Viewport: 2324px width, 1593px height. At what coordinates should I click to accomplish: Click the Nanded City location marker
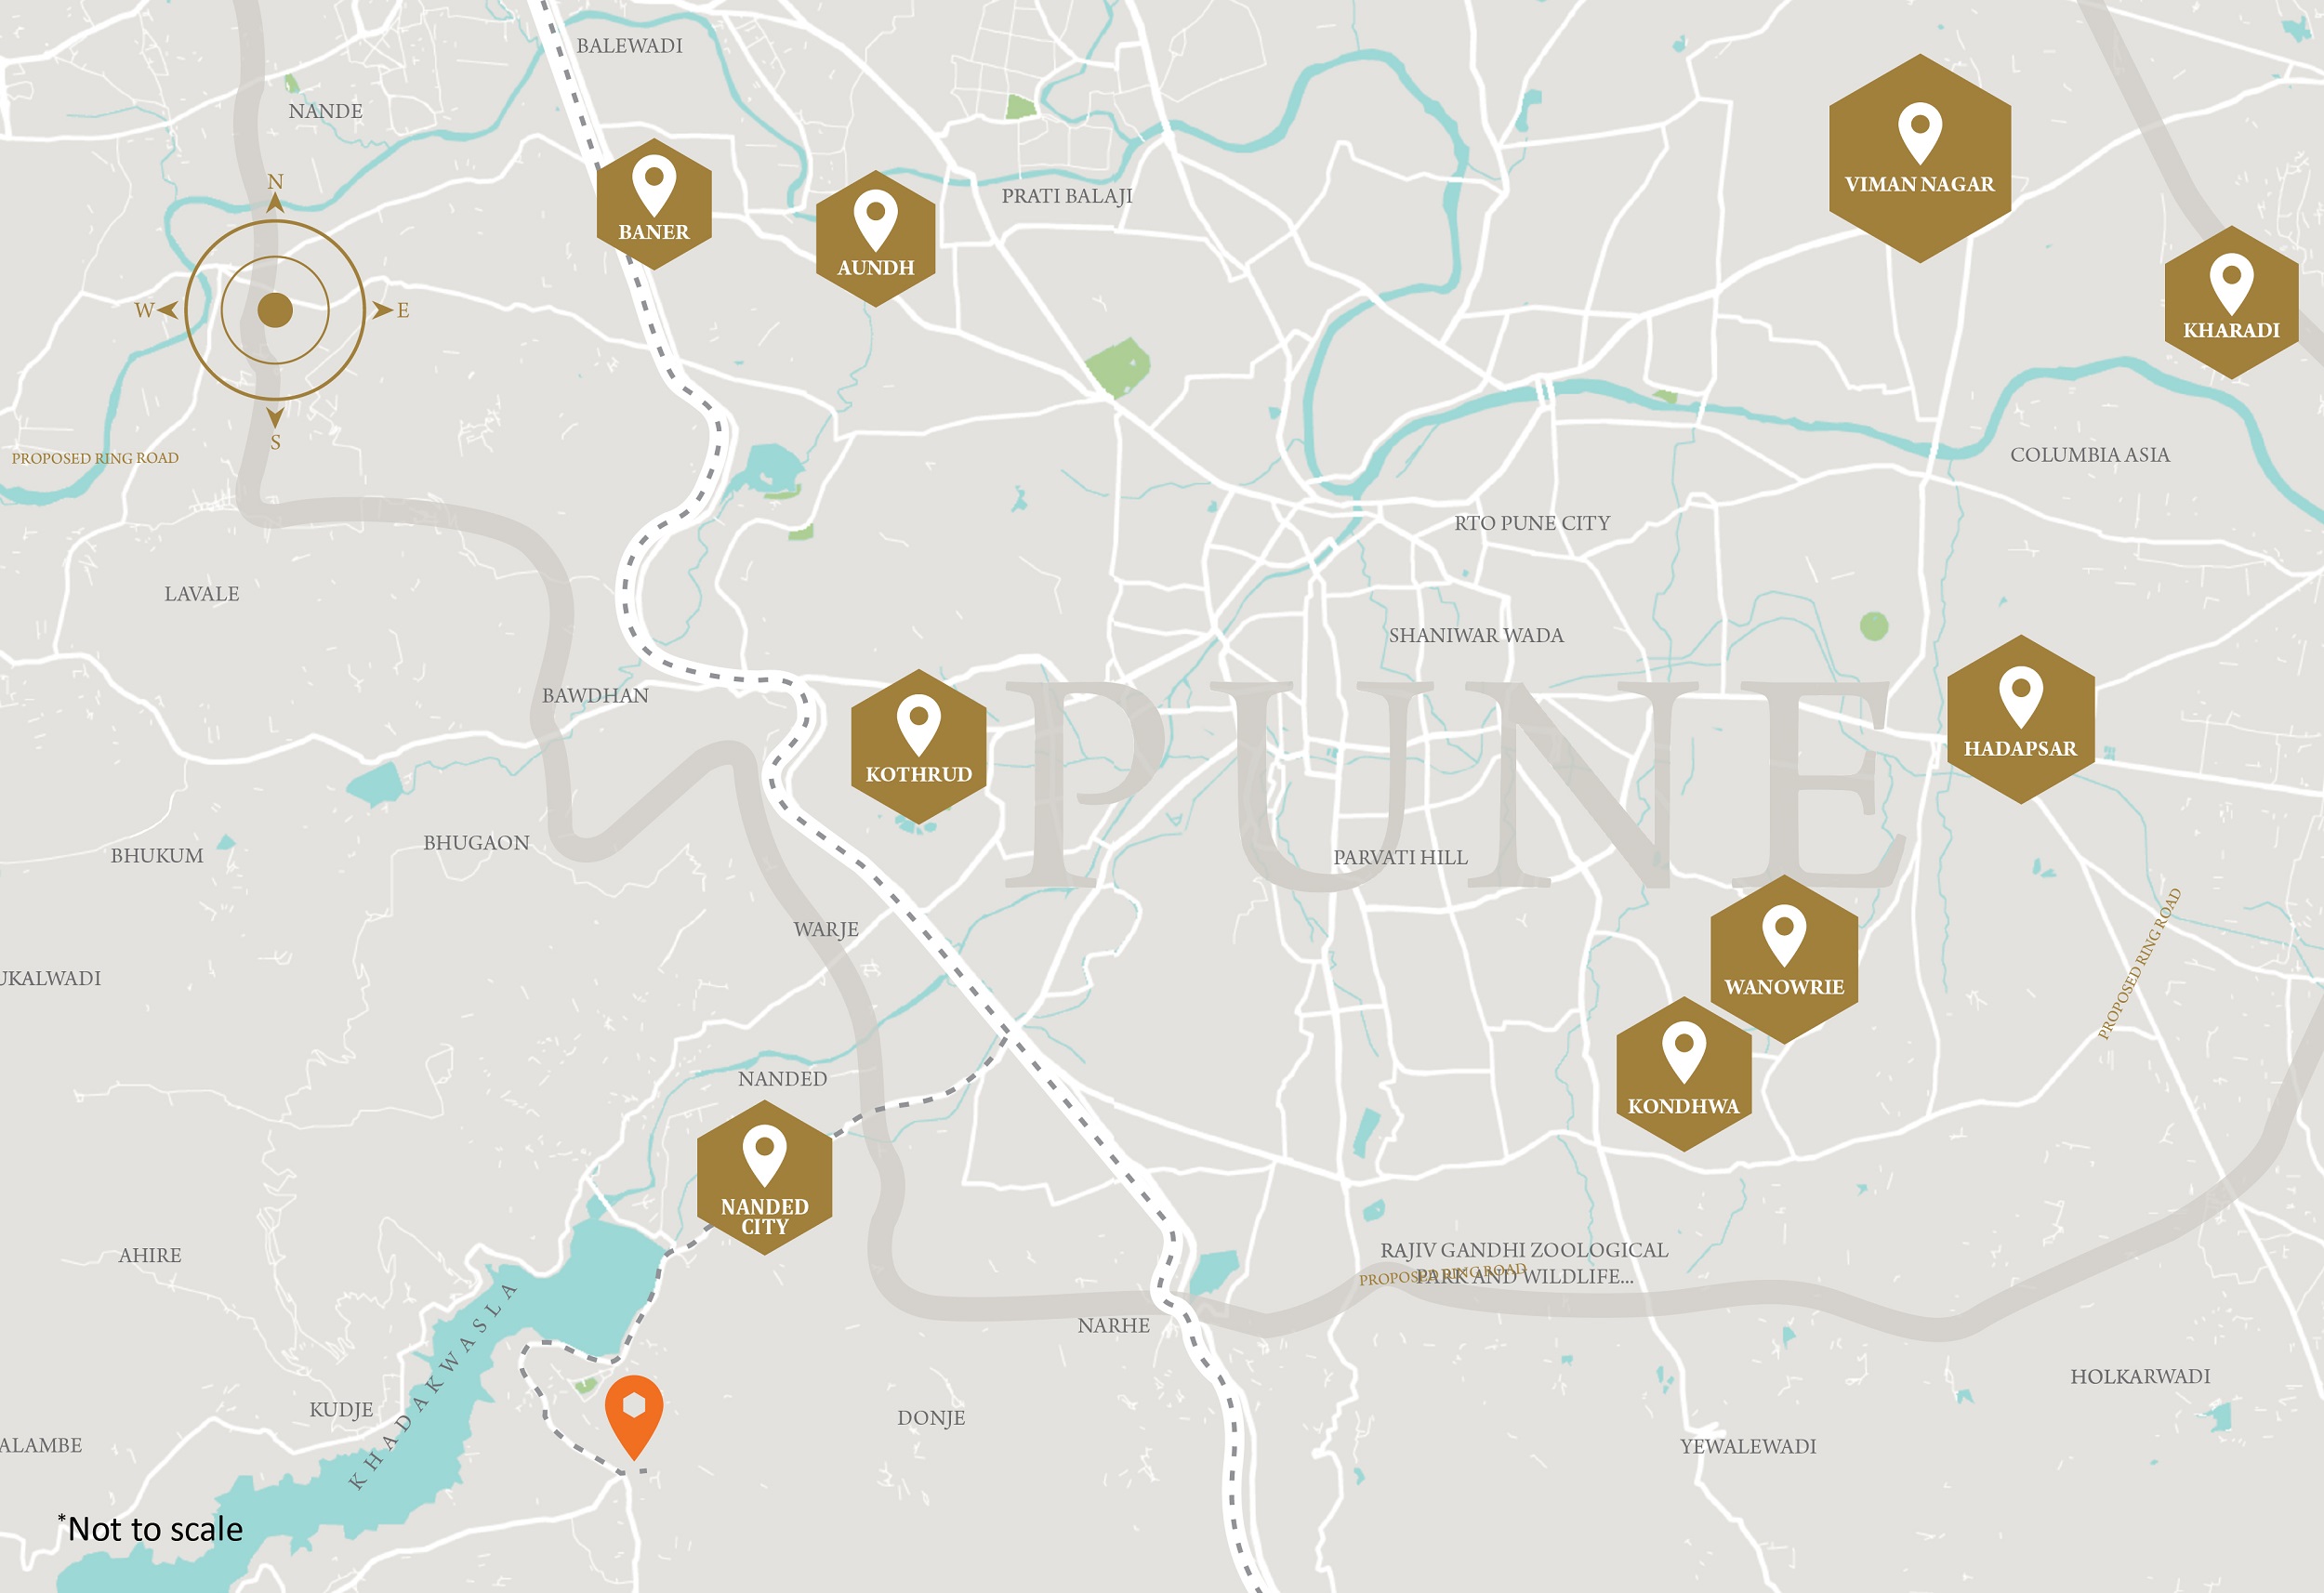click(765, 1178)
